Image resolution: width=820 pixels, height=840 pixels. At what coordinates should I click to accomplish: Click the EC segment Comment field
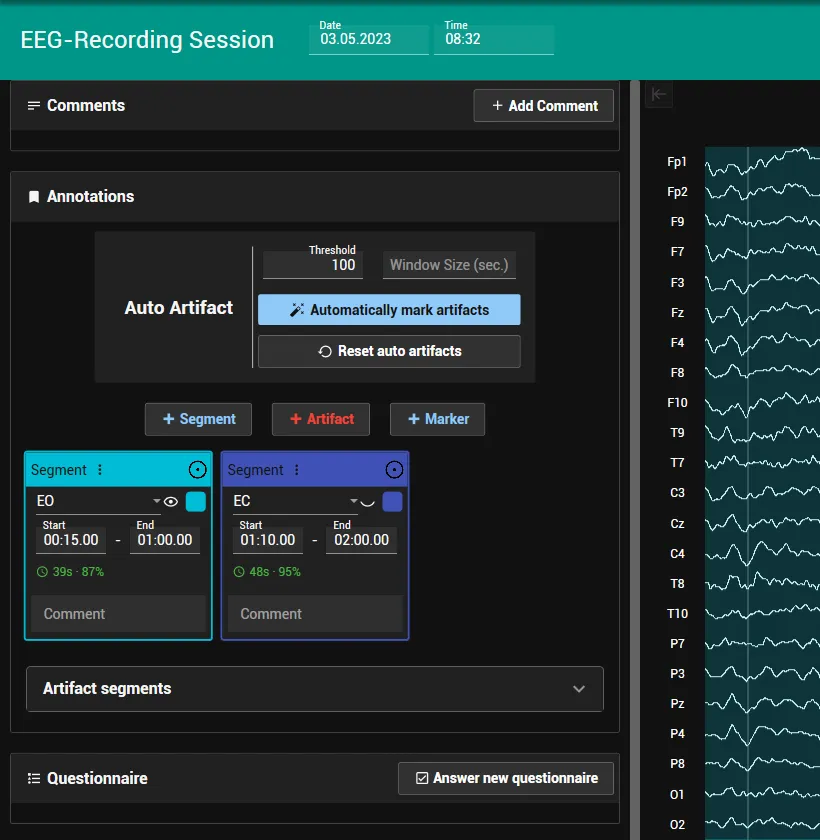click(315, 614)
